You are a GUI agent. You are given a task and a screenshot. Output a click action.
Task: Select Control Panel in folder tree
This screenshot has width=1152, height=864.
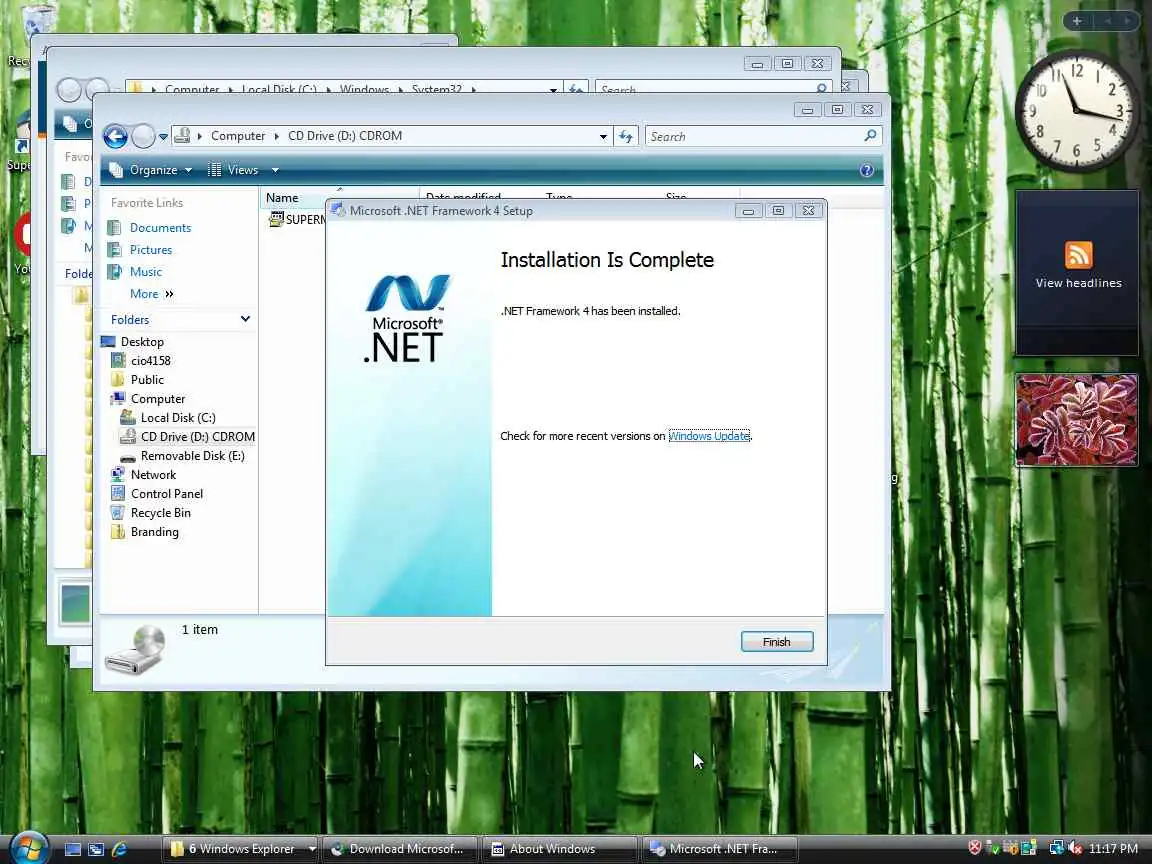click(167, 494)
